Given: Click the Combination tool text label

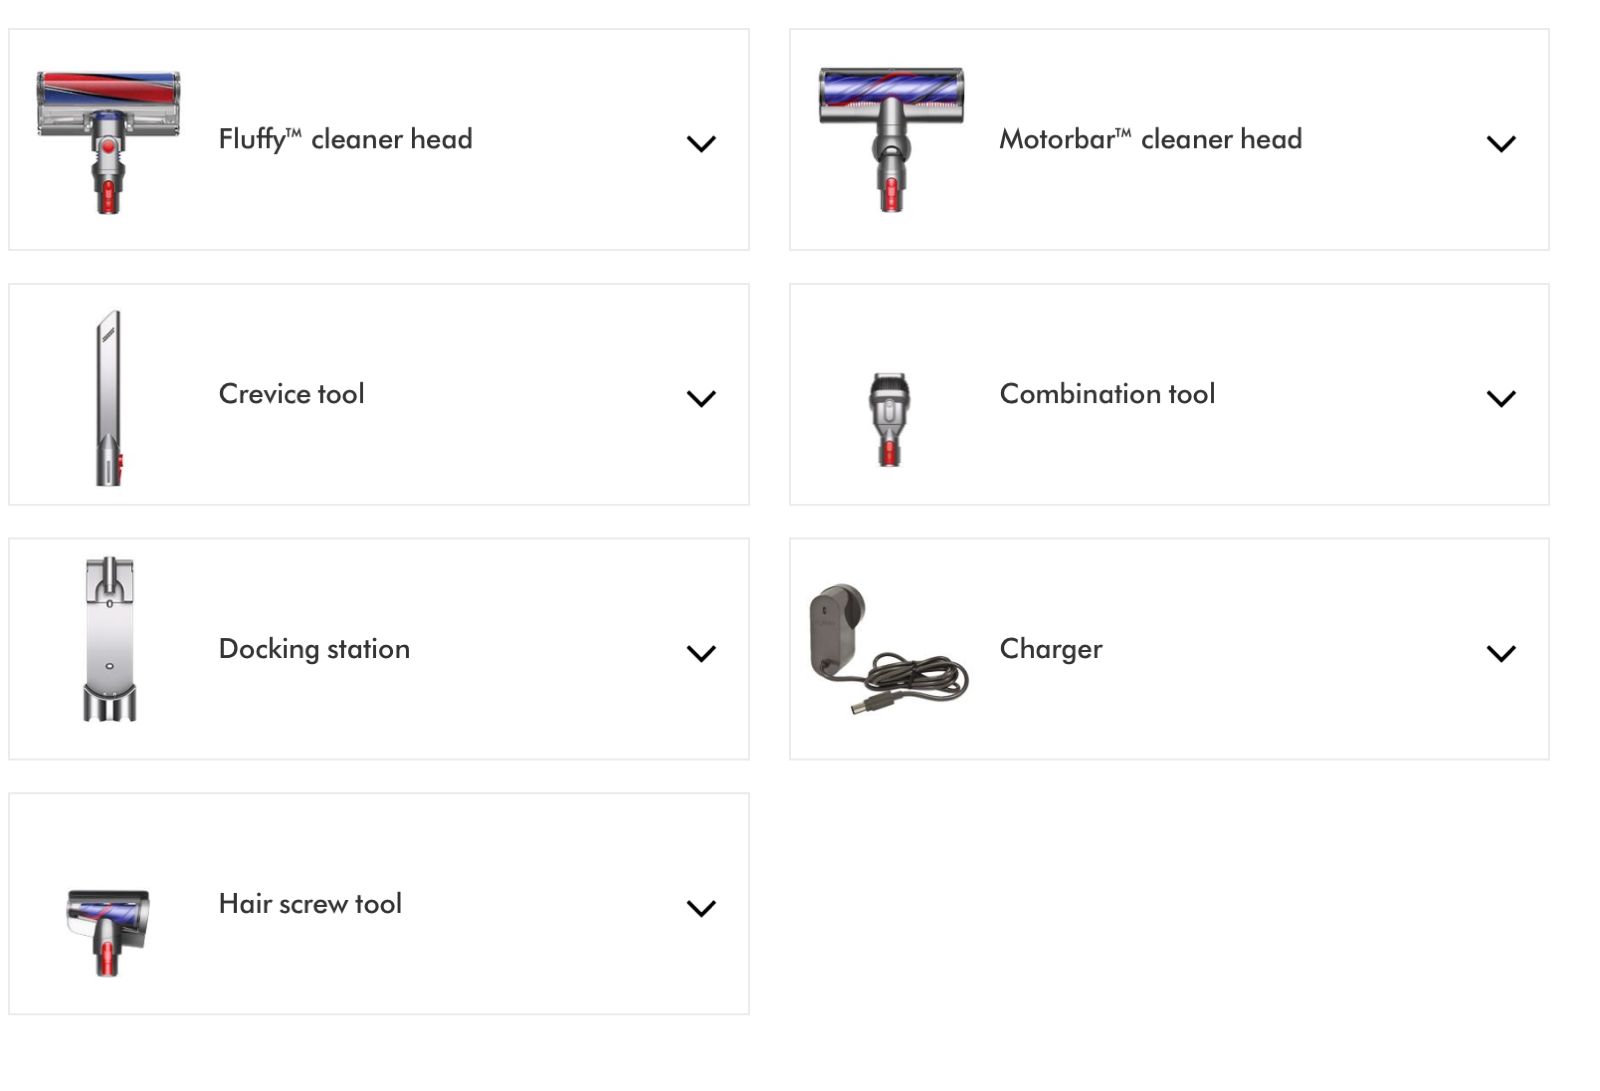Looking at the screenshot, I should click(x=1107, y=394).
